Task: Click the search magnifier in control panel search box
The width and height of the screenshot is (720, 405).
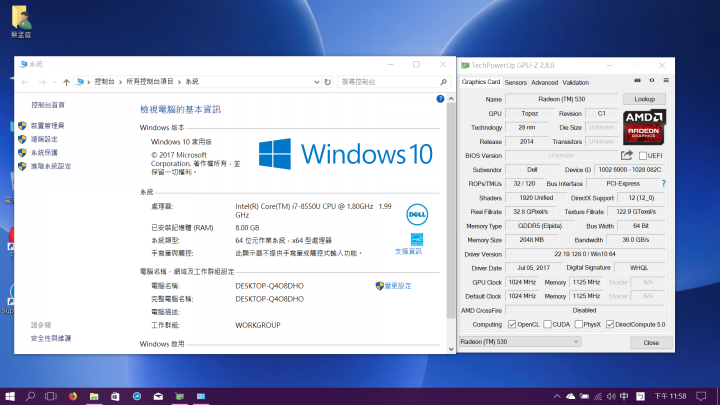Action: (x=443, y=82)
